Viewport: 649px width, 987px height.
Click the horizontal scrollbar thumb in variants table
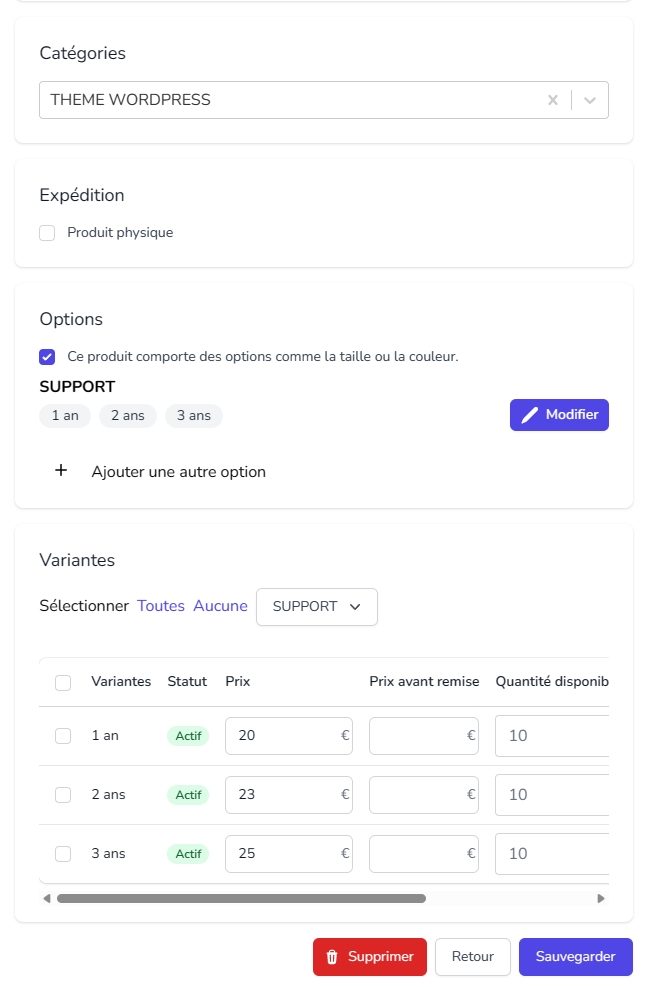tap(241, 898)
